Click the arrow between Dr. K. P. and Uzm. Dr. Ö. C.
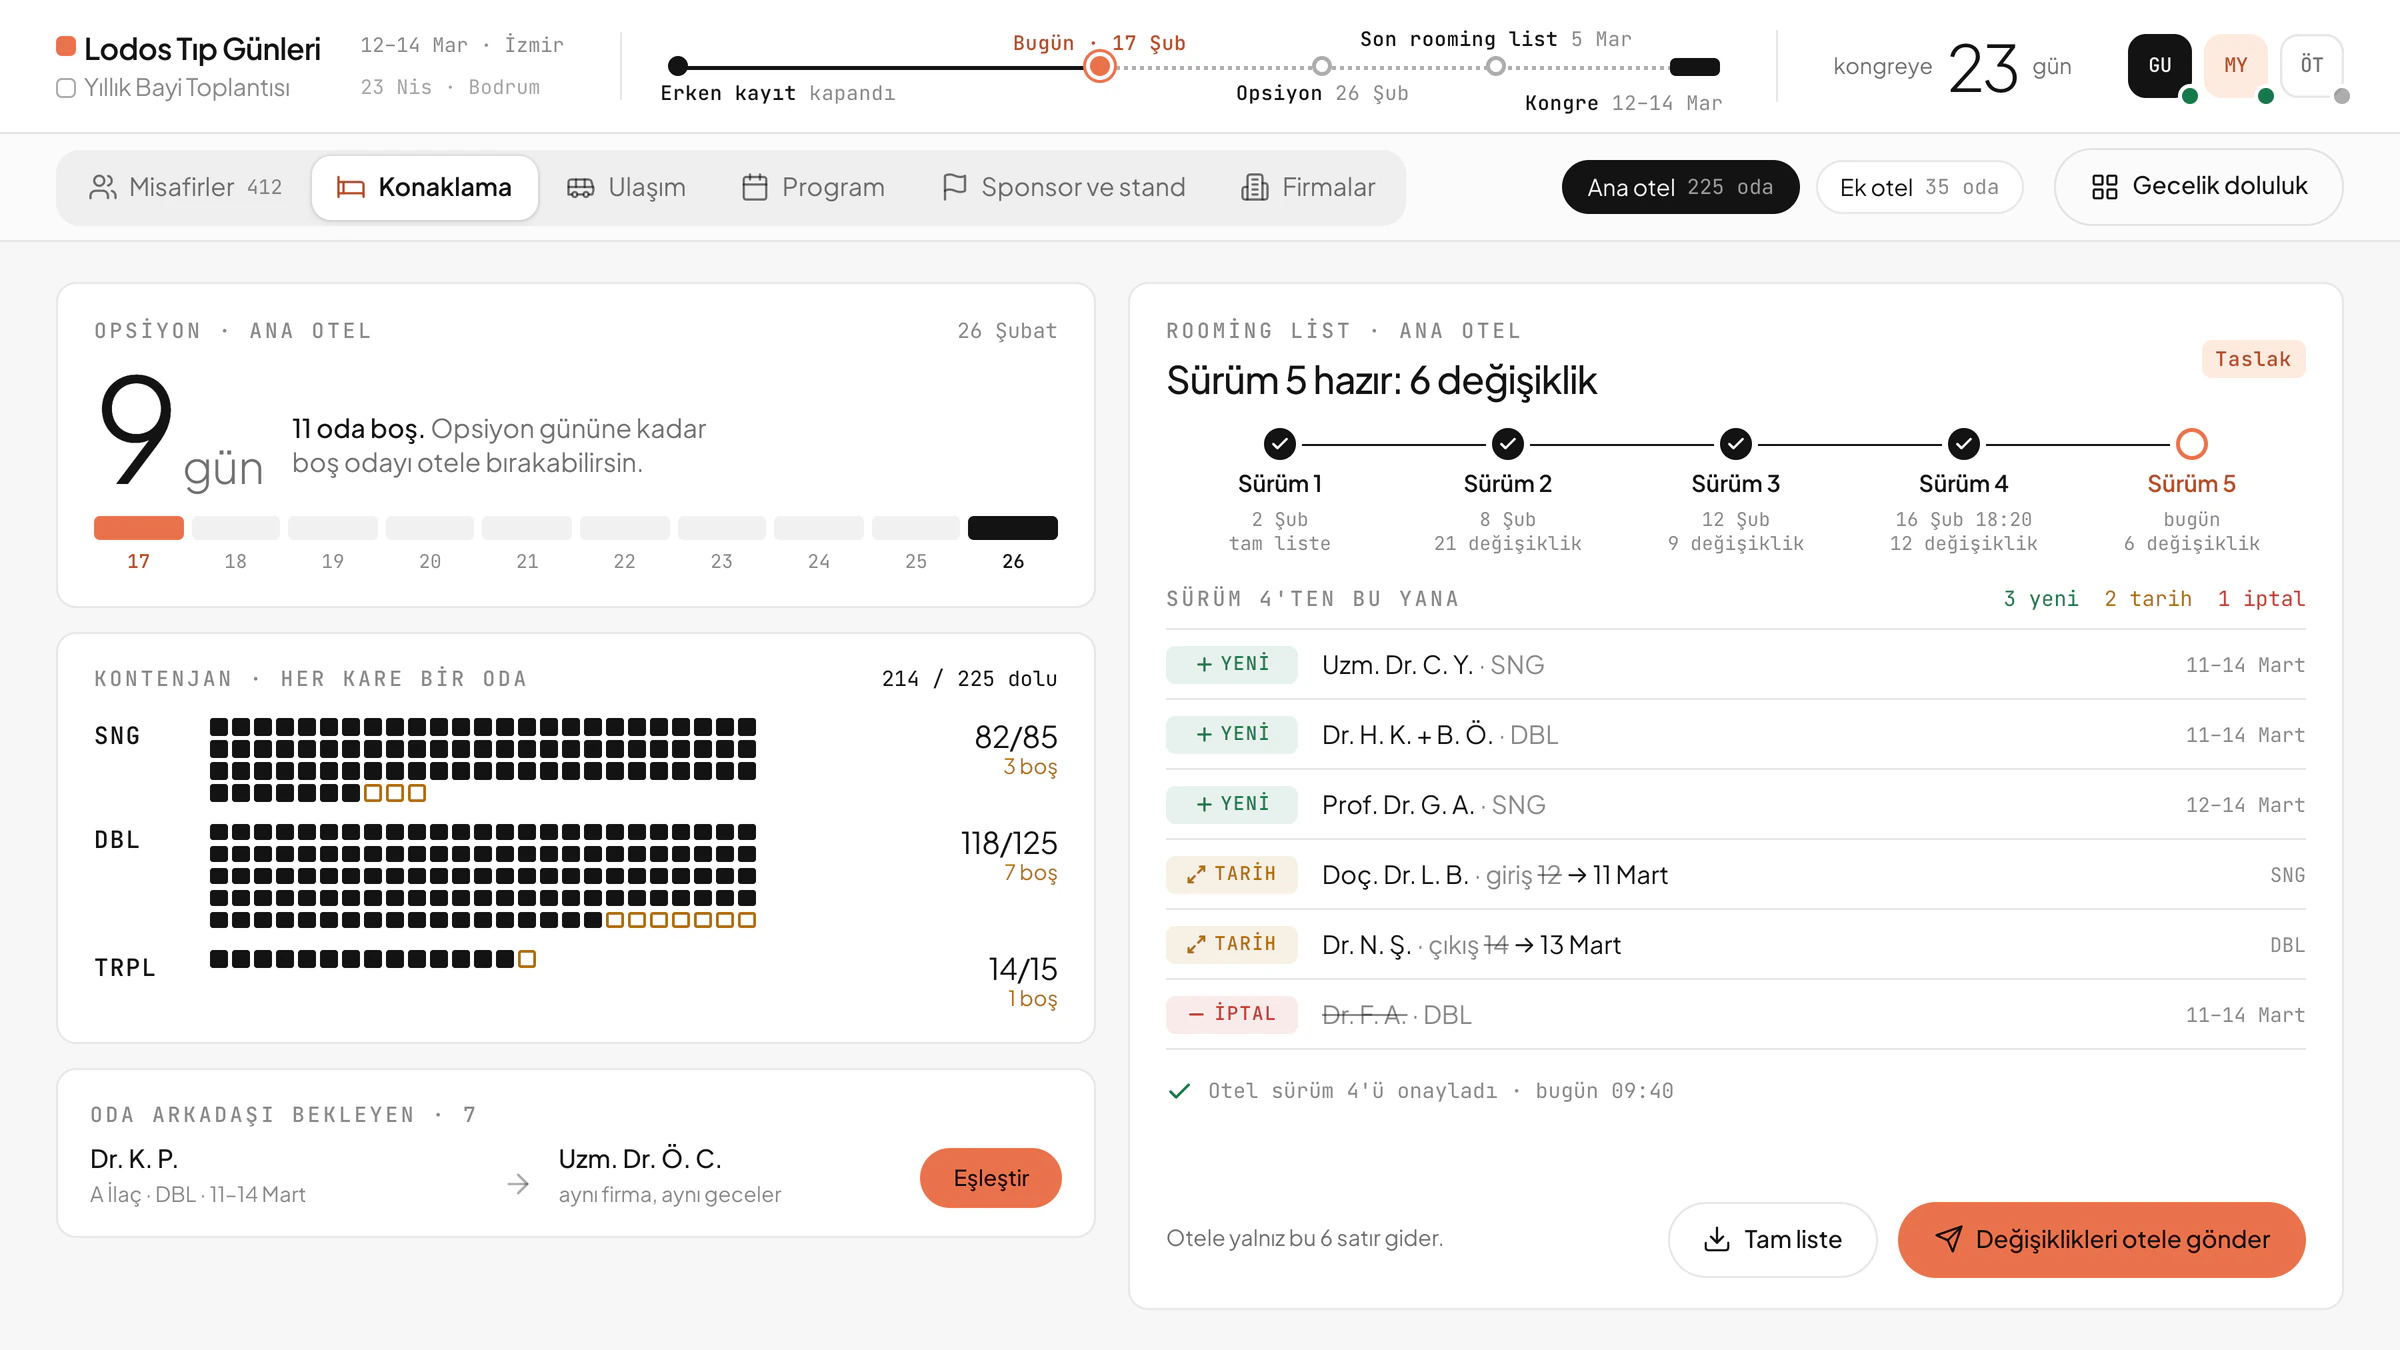 tap(518, 1184)
